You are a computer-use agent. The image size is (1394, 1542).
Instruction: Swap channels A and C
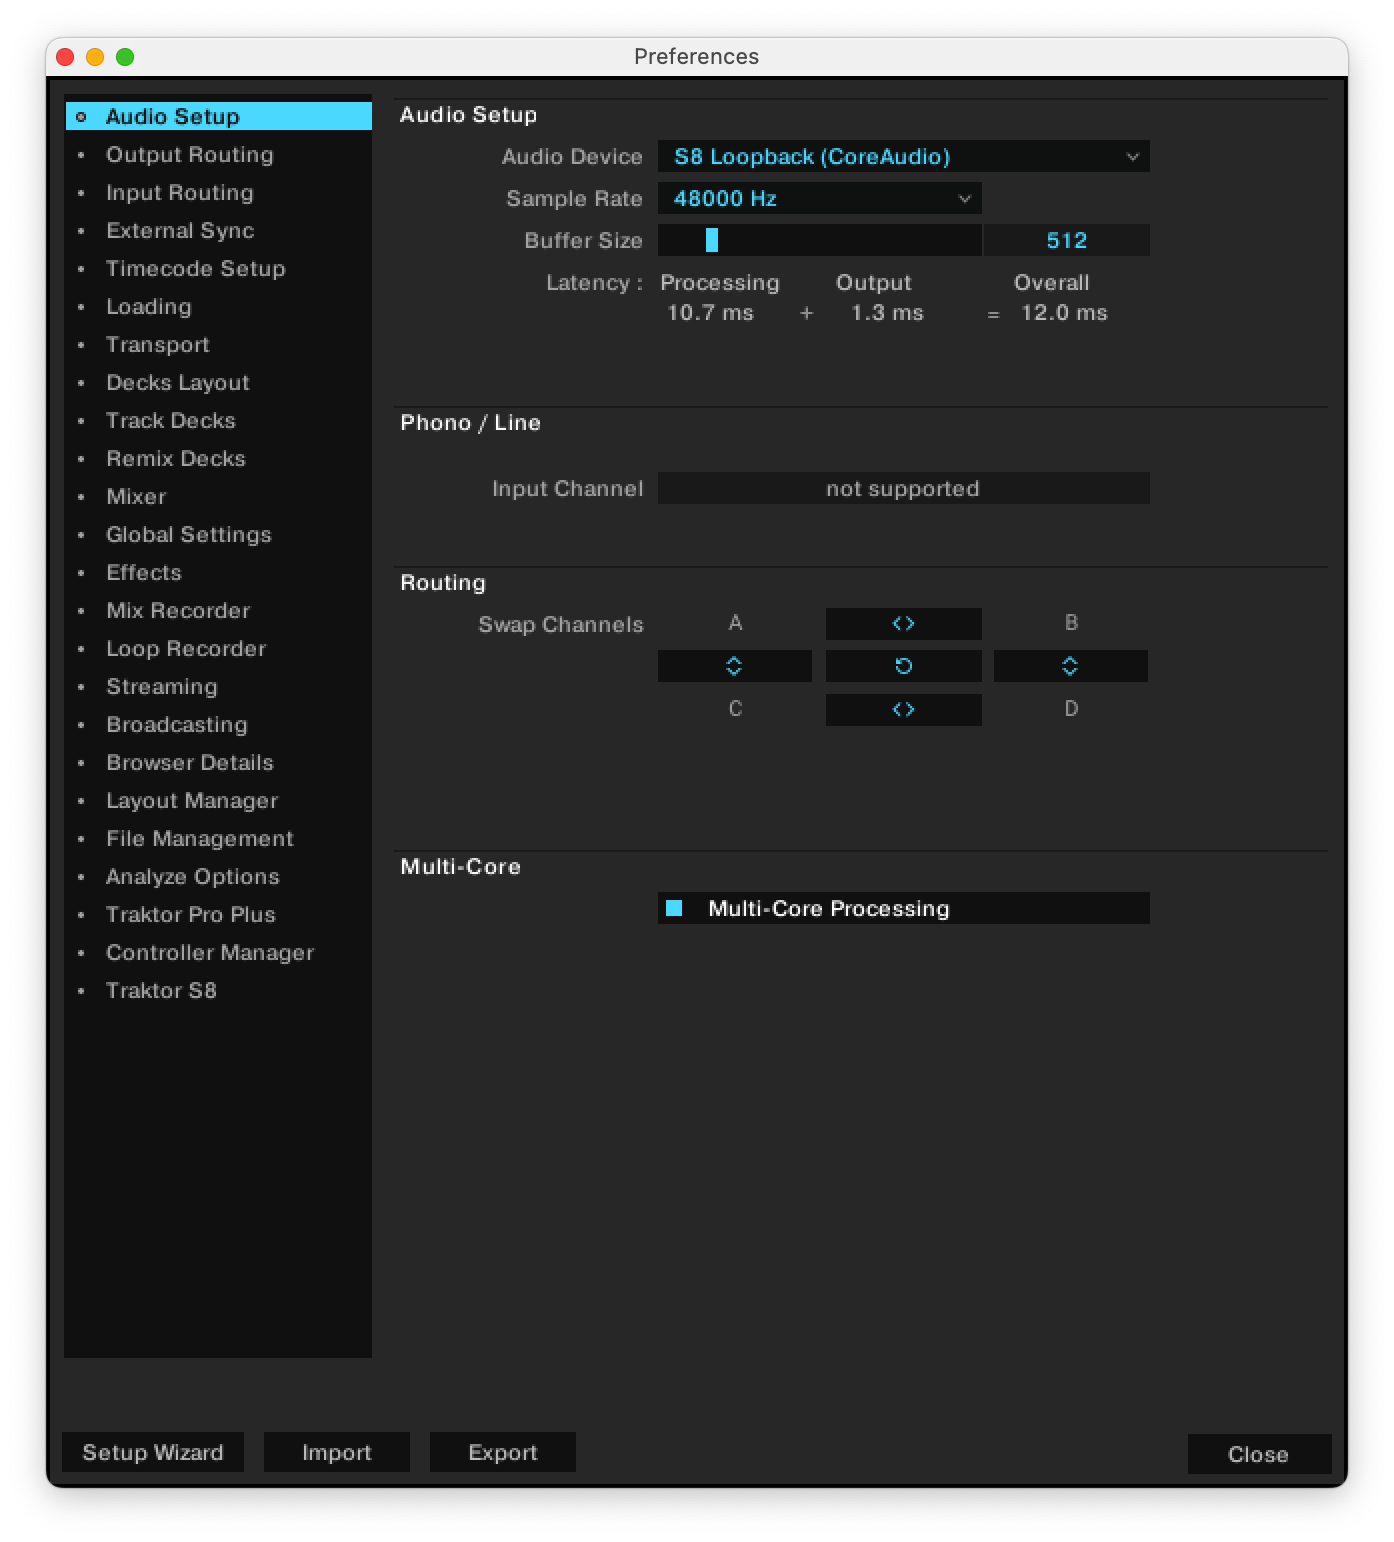734,666
